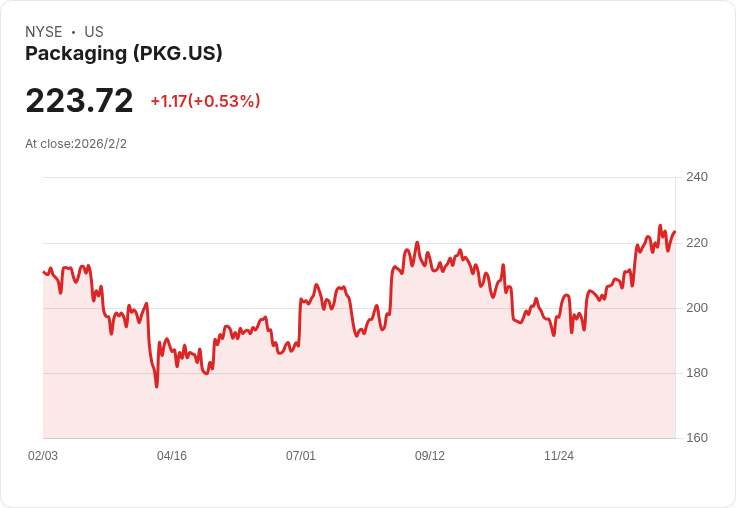Click the rightmost end of the price line

tap(674, 232)
